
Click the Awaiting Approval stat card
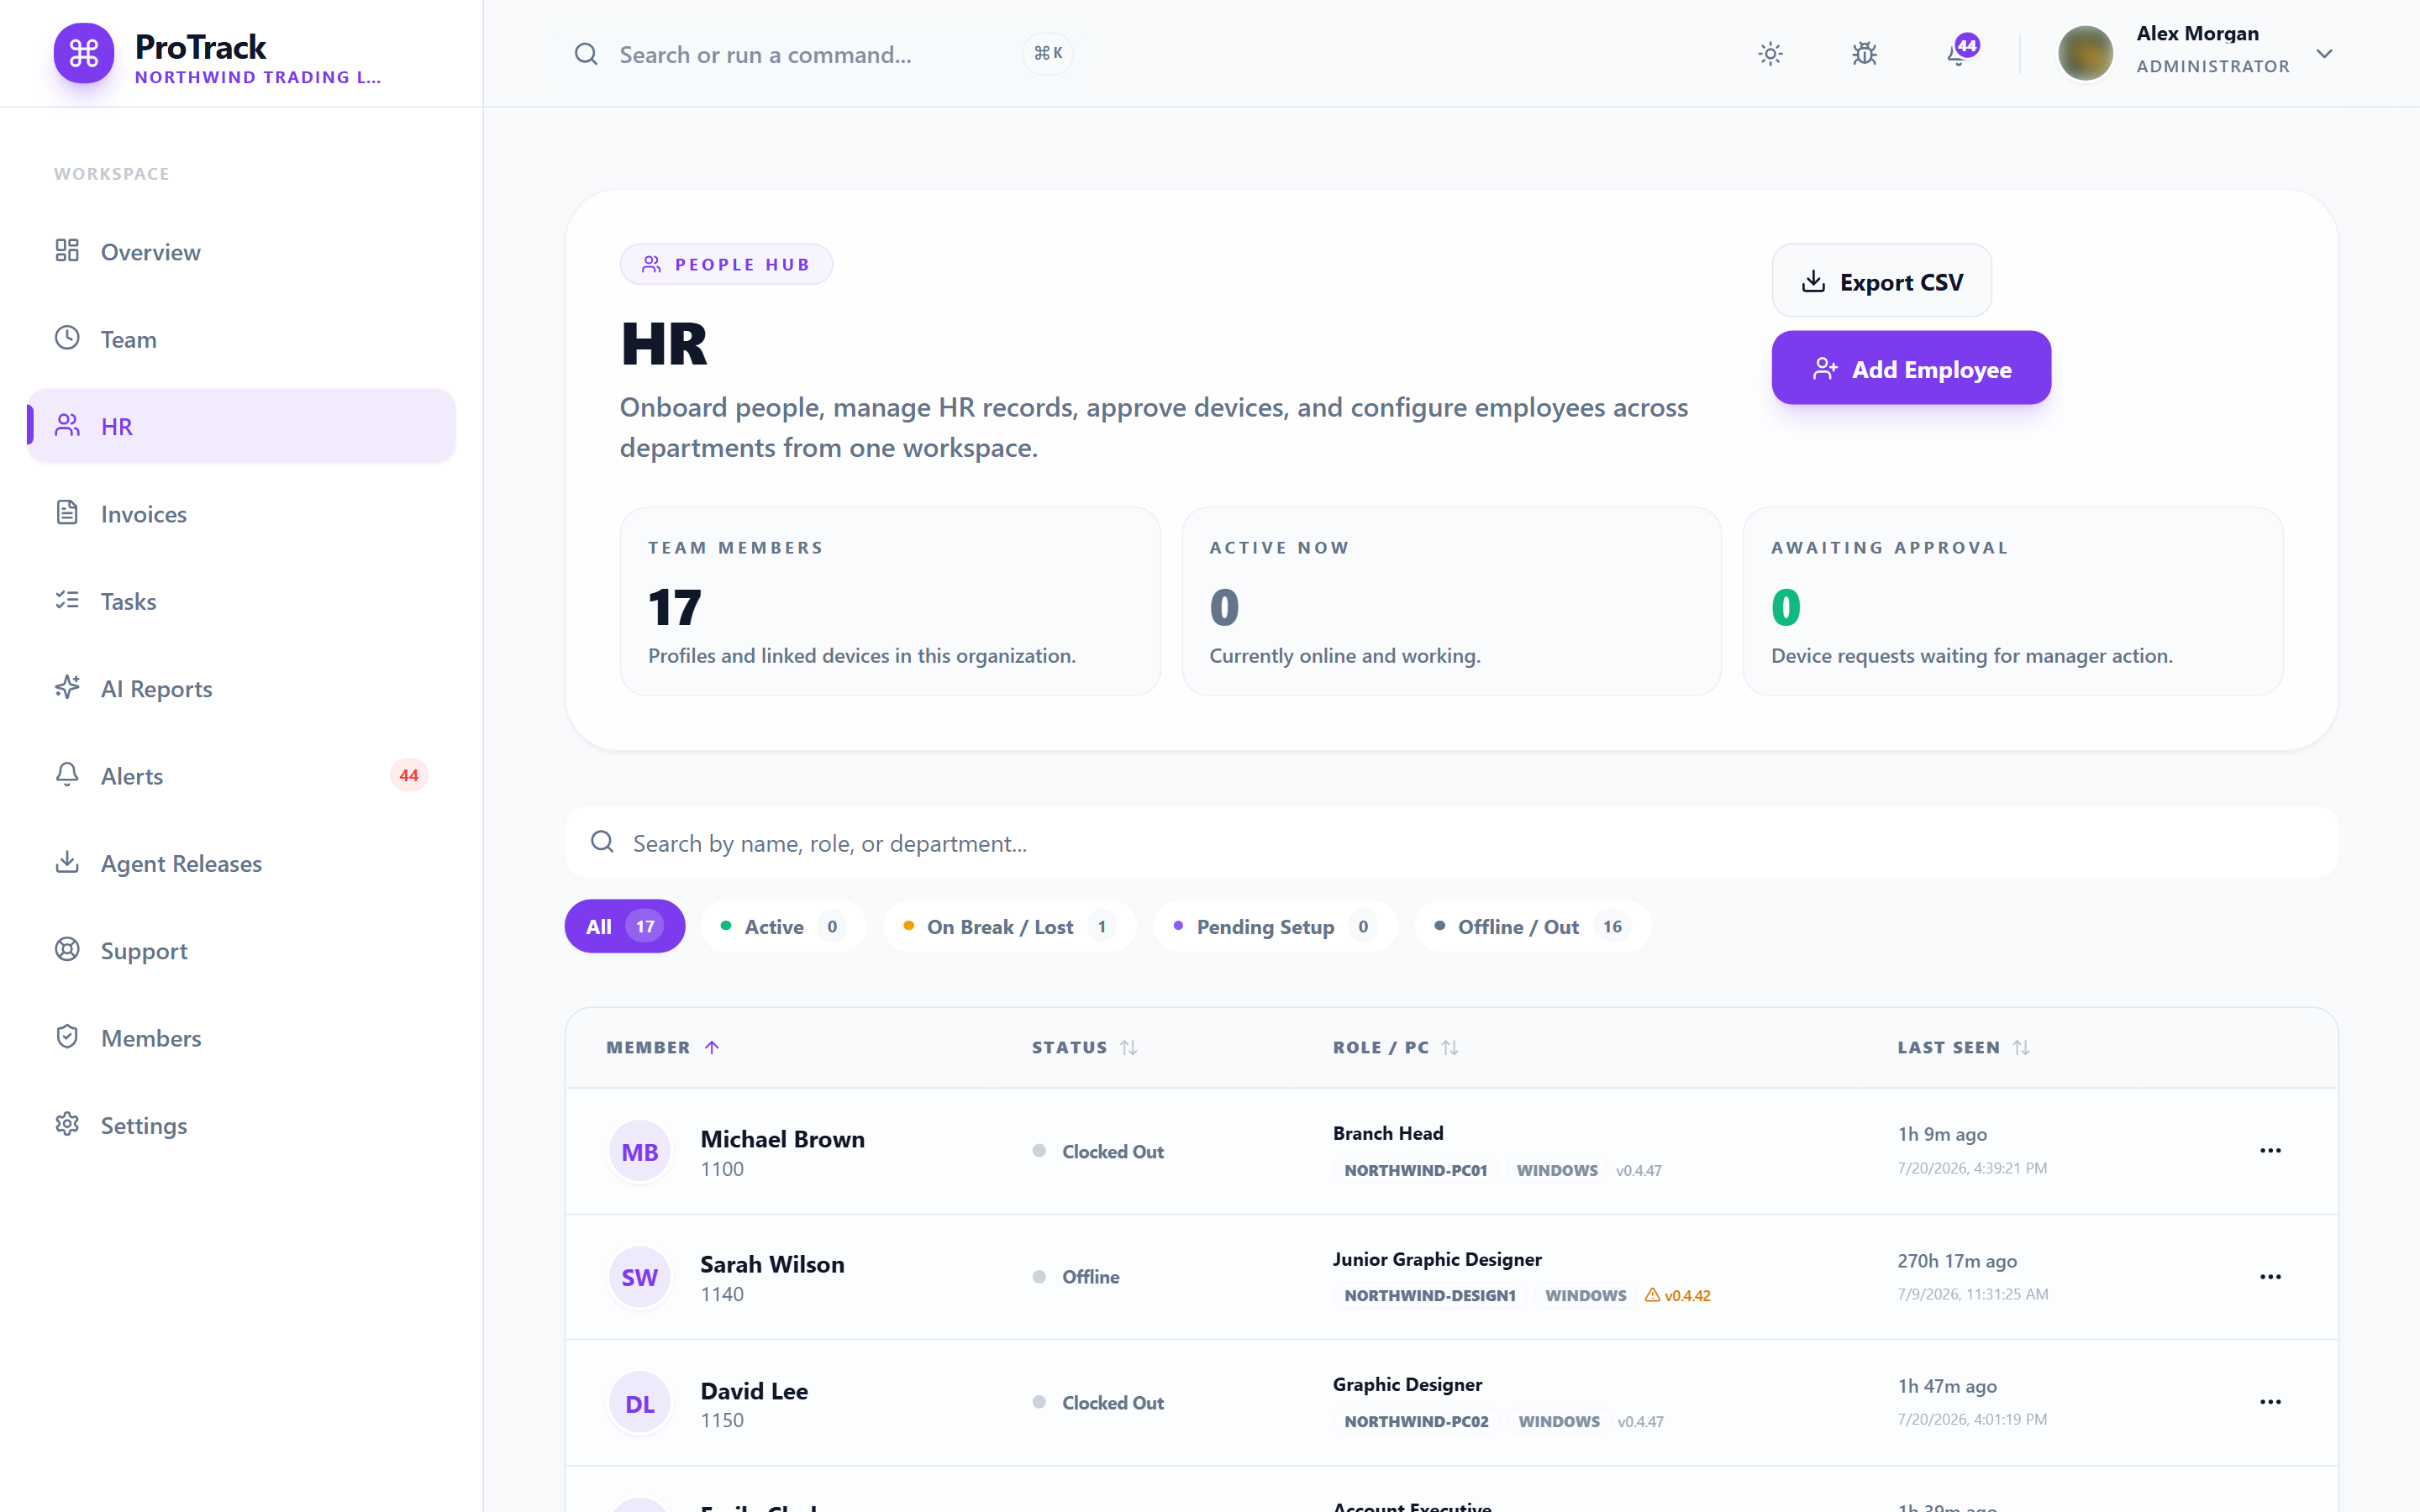click(x=2012, y=601)
